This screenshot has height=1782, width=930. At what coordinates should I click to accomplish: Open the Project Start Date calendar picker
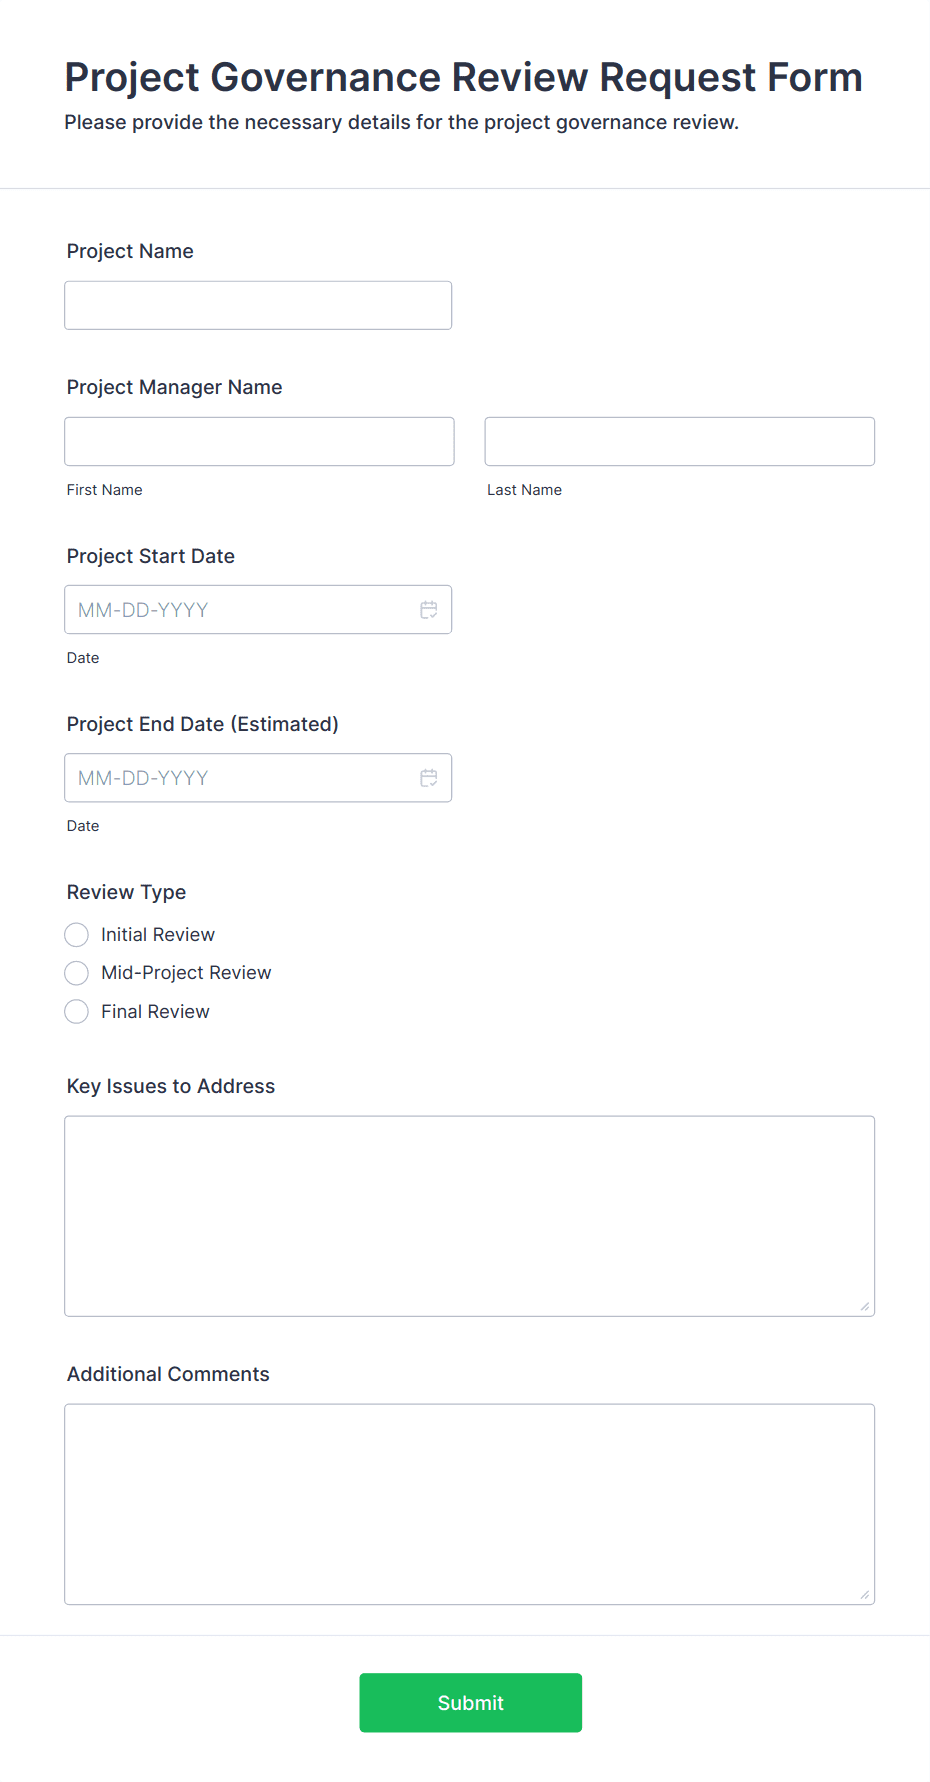click(x=429, y=609)
